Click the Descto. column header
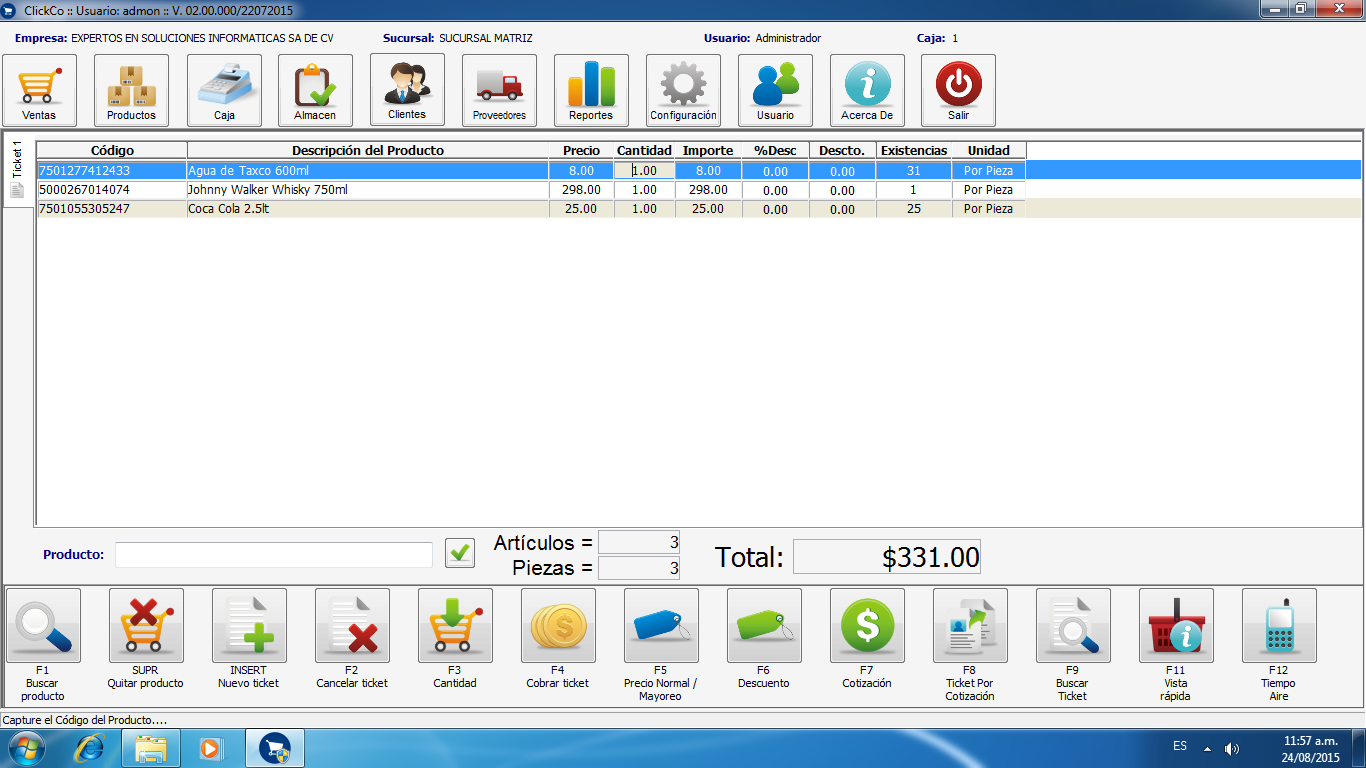1366x768 pixels. click(x=842, y=150)
